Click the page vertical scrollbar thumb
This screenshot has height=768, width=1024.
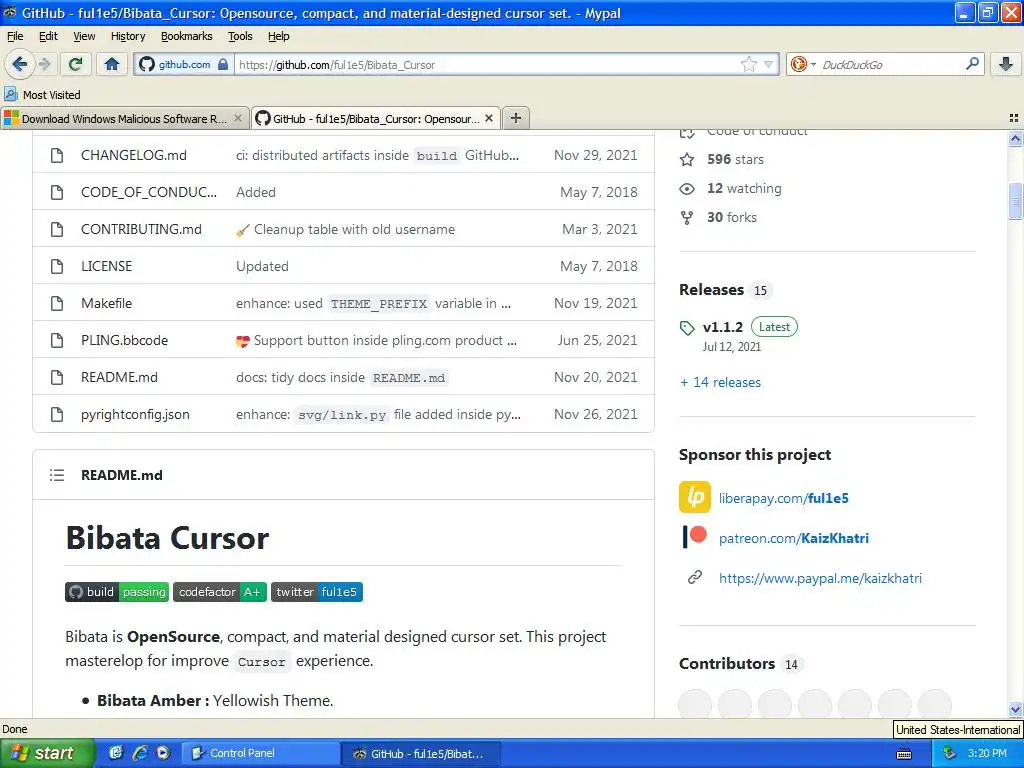tap(1015, 201)
